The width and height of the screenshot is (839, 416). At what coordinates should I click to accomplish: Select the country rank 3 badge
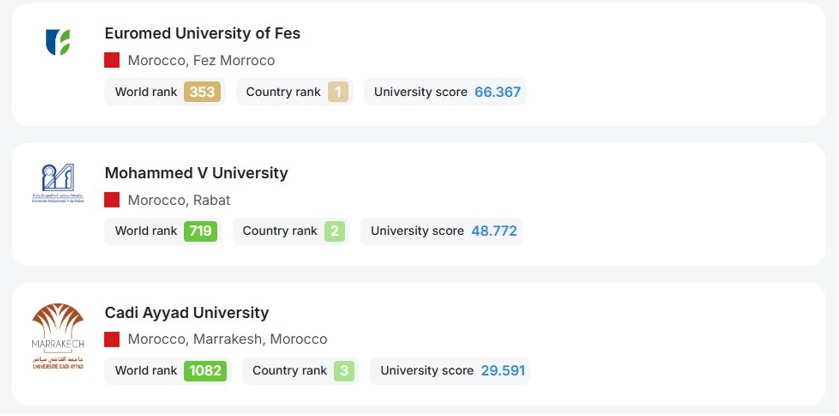[344, 370]
